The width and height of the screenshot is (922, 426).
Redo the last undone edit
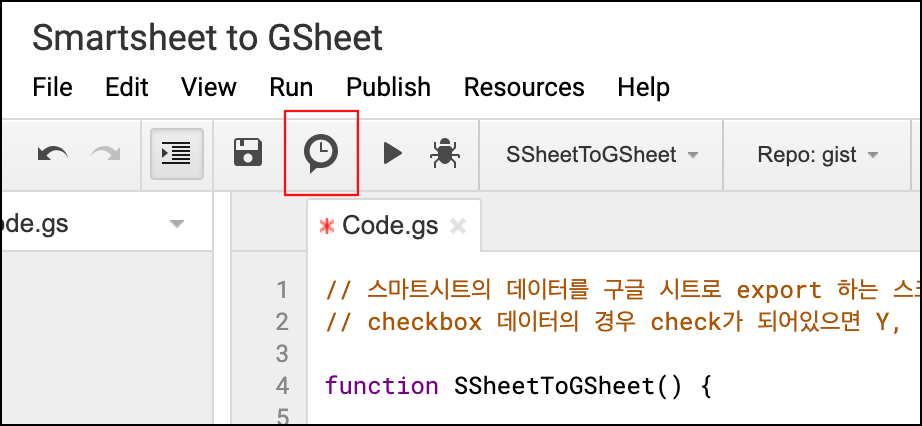click(105, 155)
